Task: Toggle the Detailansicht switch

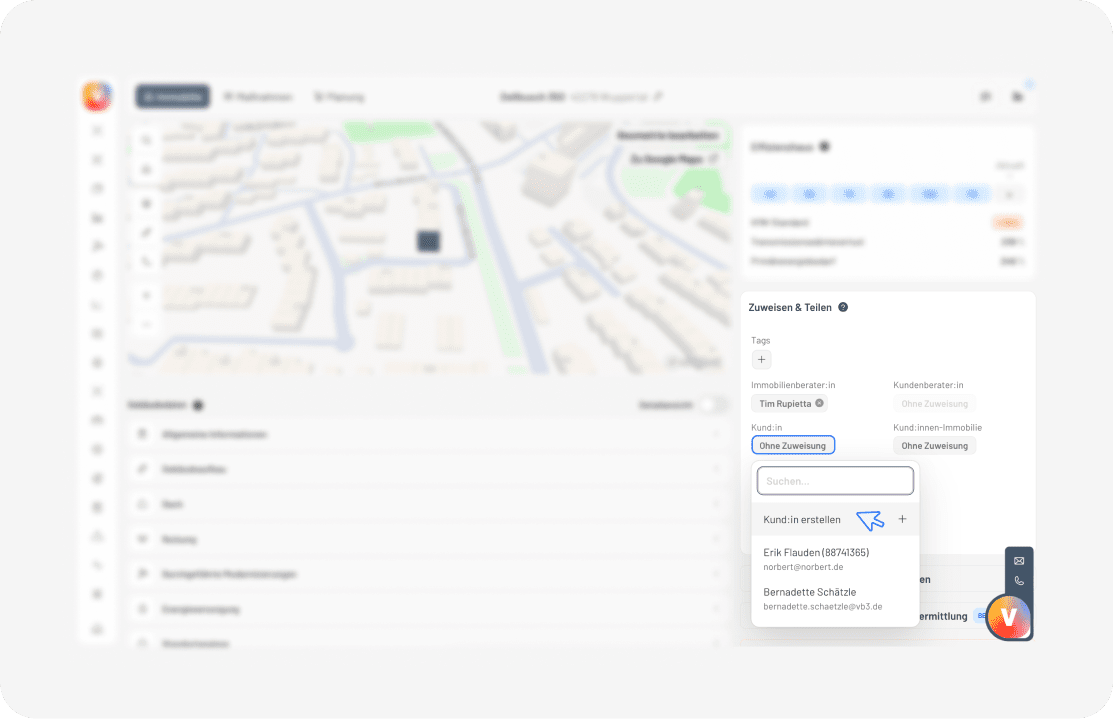Action: 713,405
